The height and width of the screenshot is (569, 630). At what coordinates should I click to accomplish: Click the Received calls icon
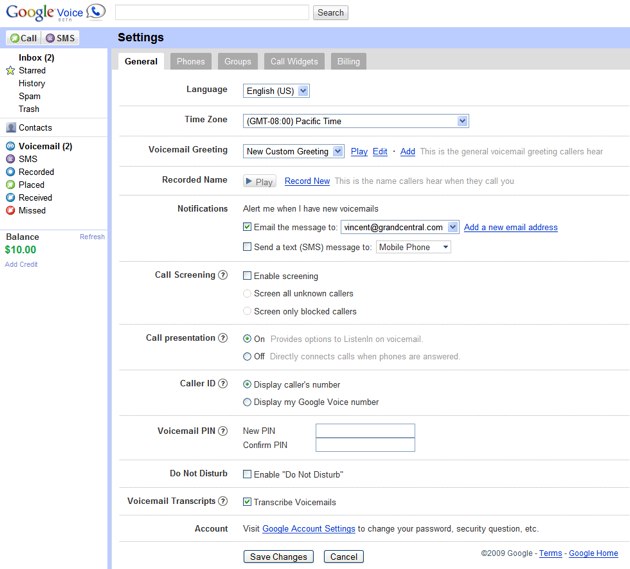point(11,198)
